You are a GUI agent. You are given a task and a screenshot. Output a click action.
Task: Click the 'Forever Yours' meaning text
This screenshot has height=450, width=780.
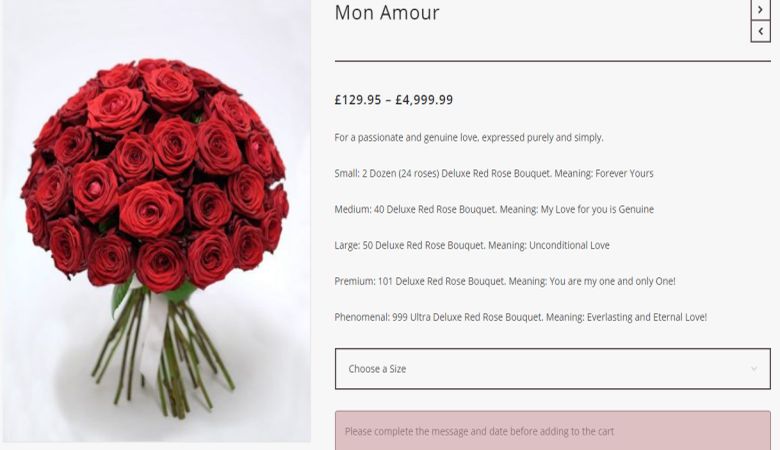click(624, 173)
